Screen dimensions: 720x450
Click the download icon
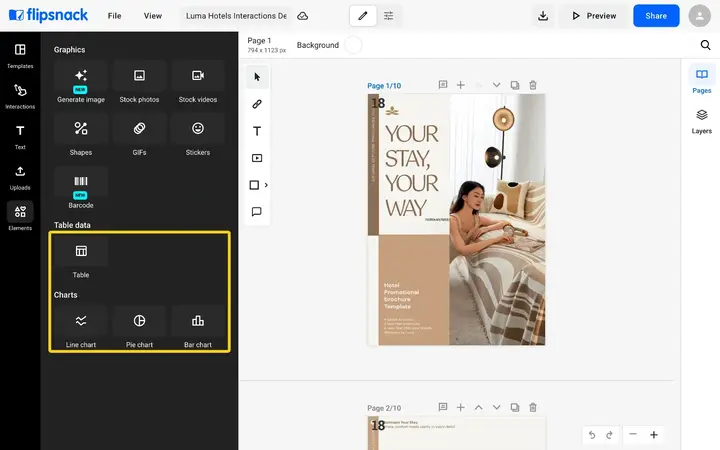pos(543,16)
